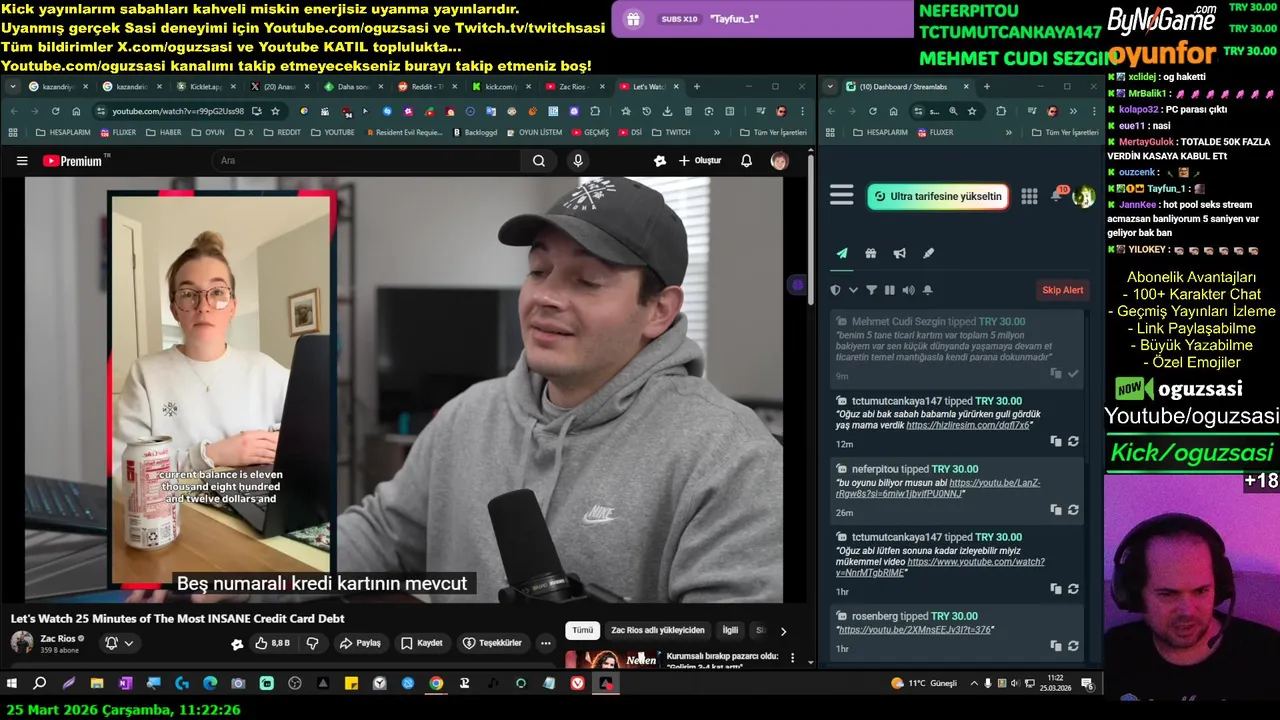The width and height of the screenshot is (1280, 720).
Task: Toggle the Streamlabs shield safe mode
Action: click(836, 290)
